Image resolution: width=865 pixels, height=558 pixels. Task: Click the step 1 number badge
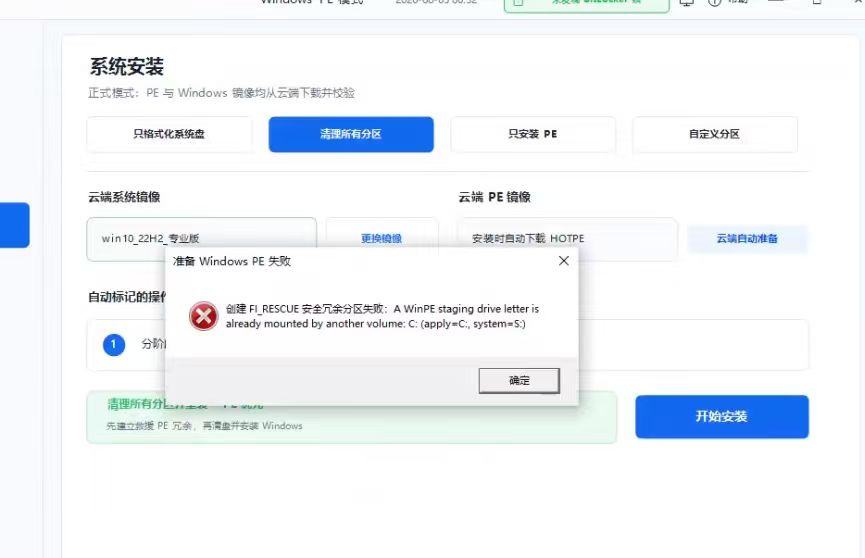(x=114, y=344)
